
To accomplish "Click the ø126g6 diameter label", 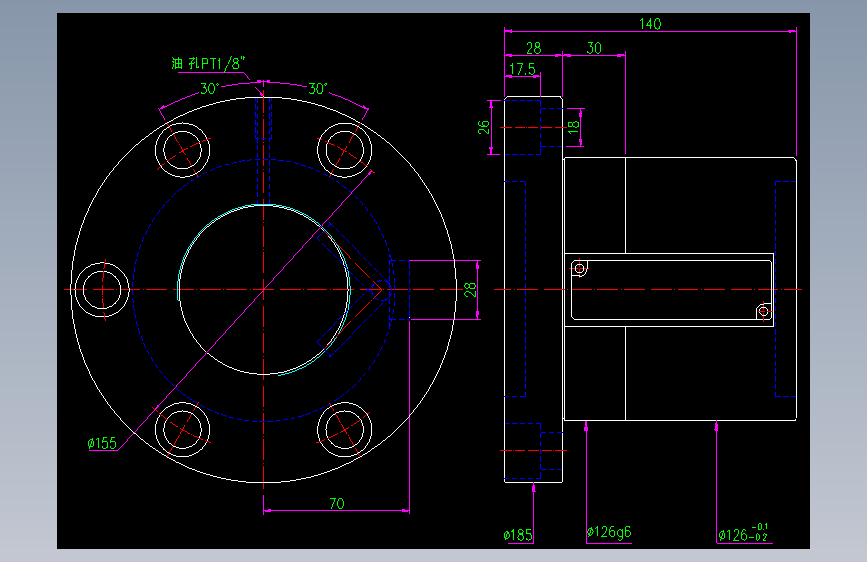I will pyautogui.click(x=609, y=532).
